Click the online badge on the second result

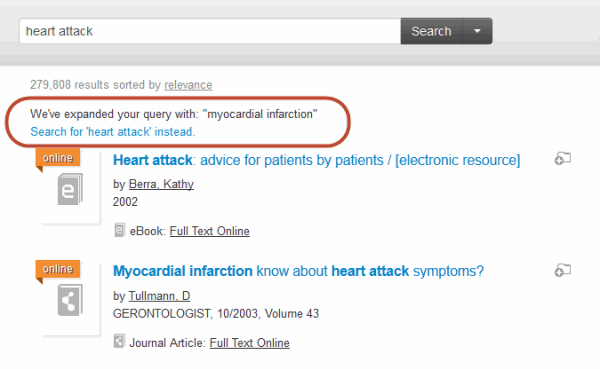click(x=58, y=269)
